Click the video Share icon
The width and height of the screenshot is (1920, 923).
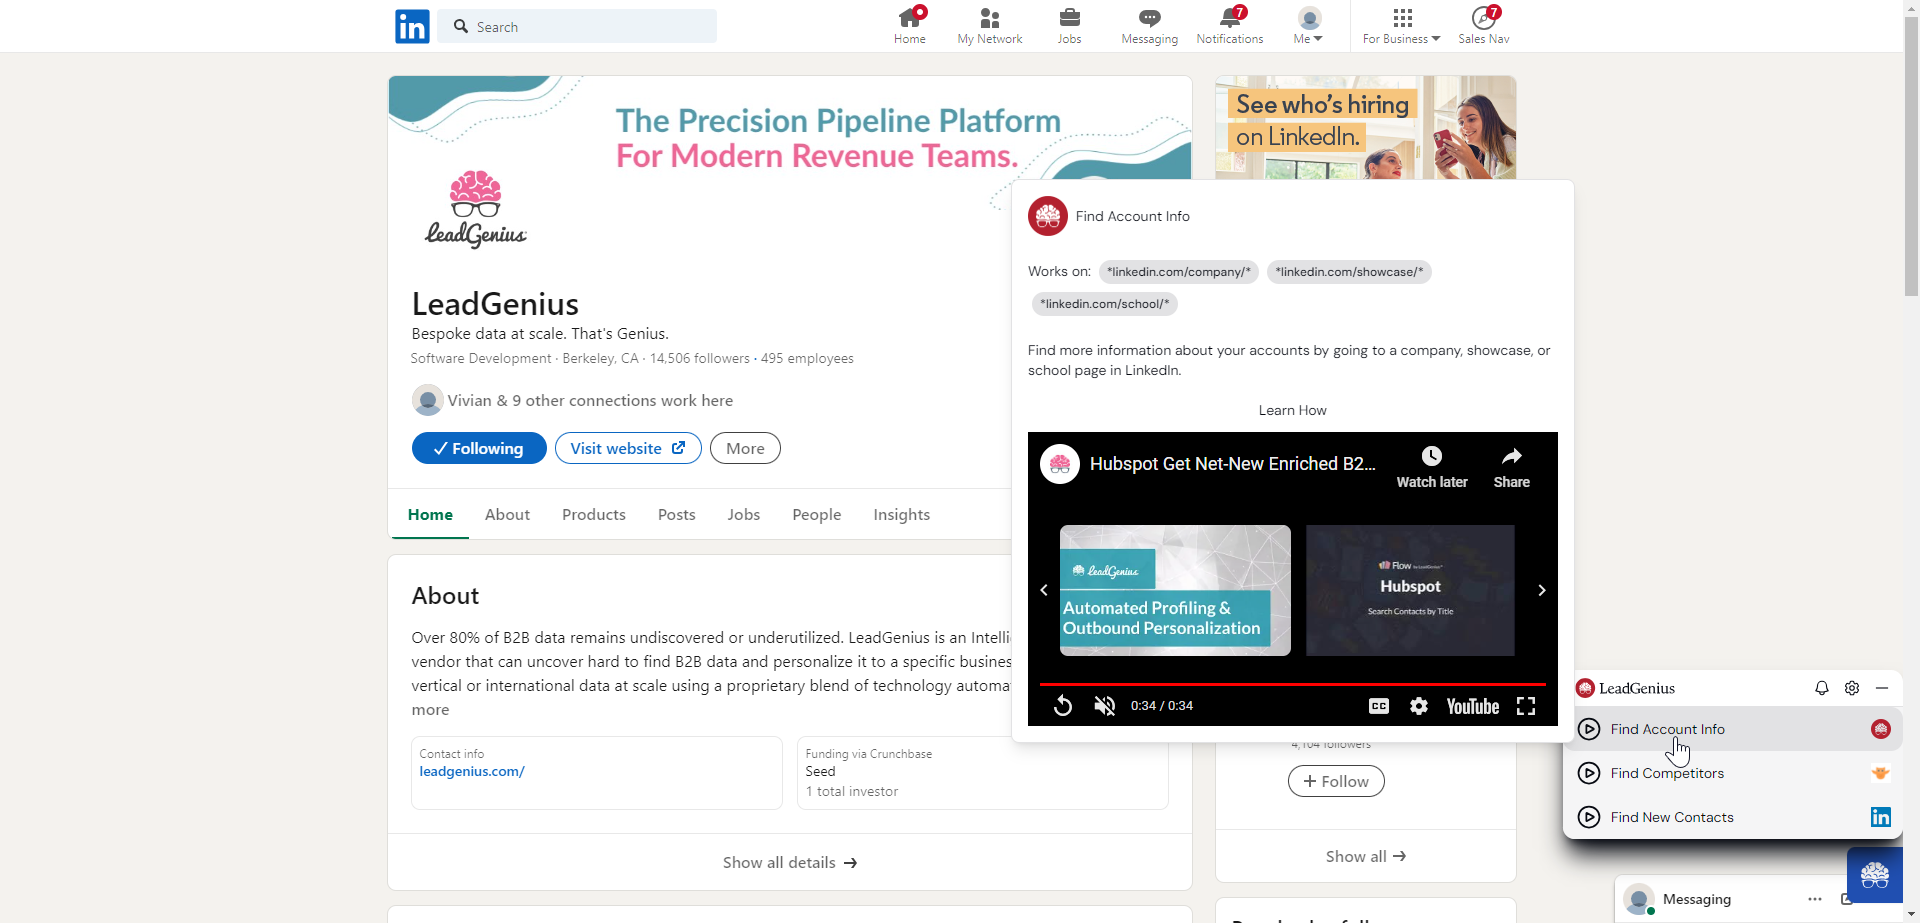point(1512,467)
